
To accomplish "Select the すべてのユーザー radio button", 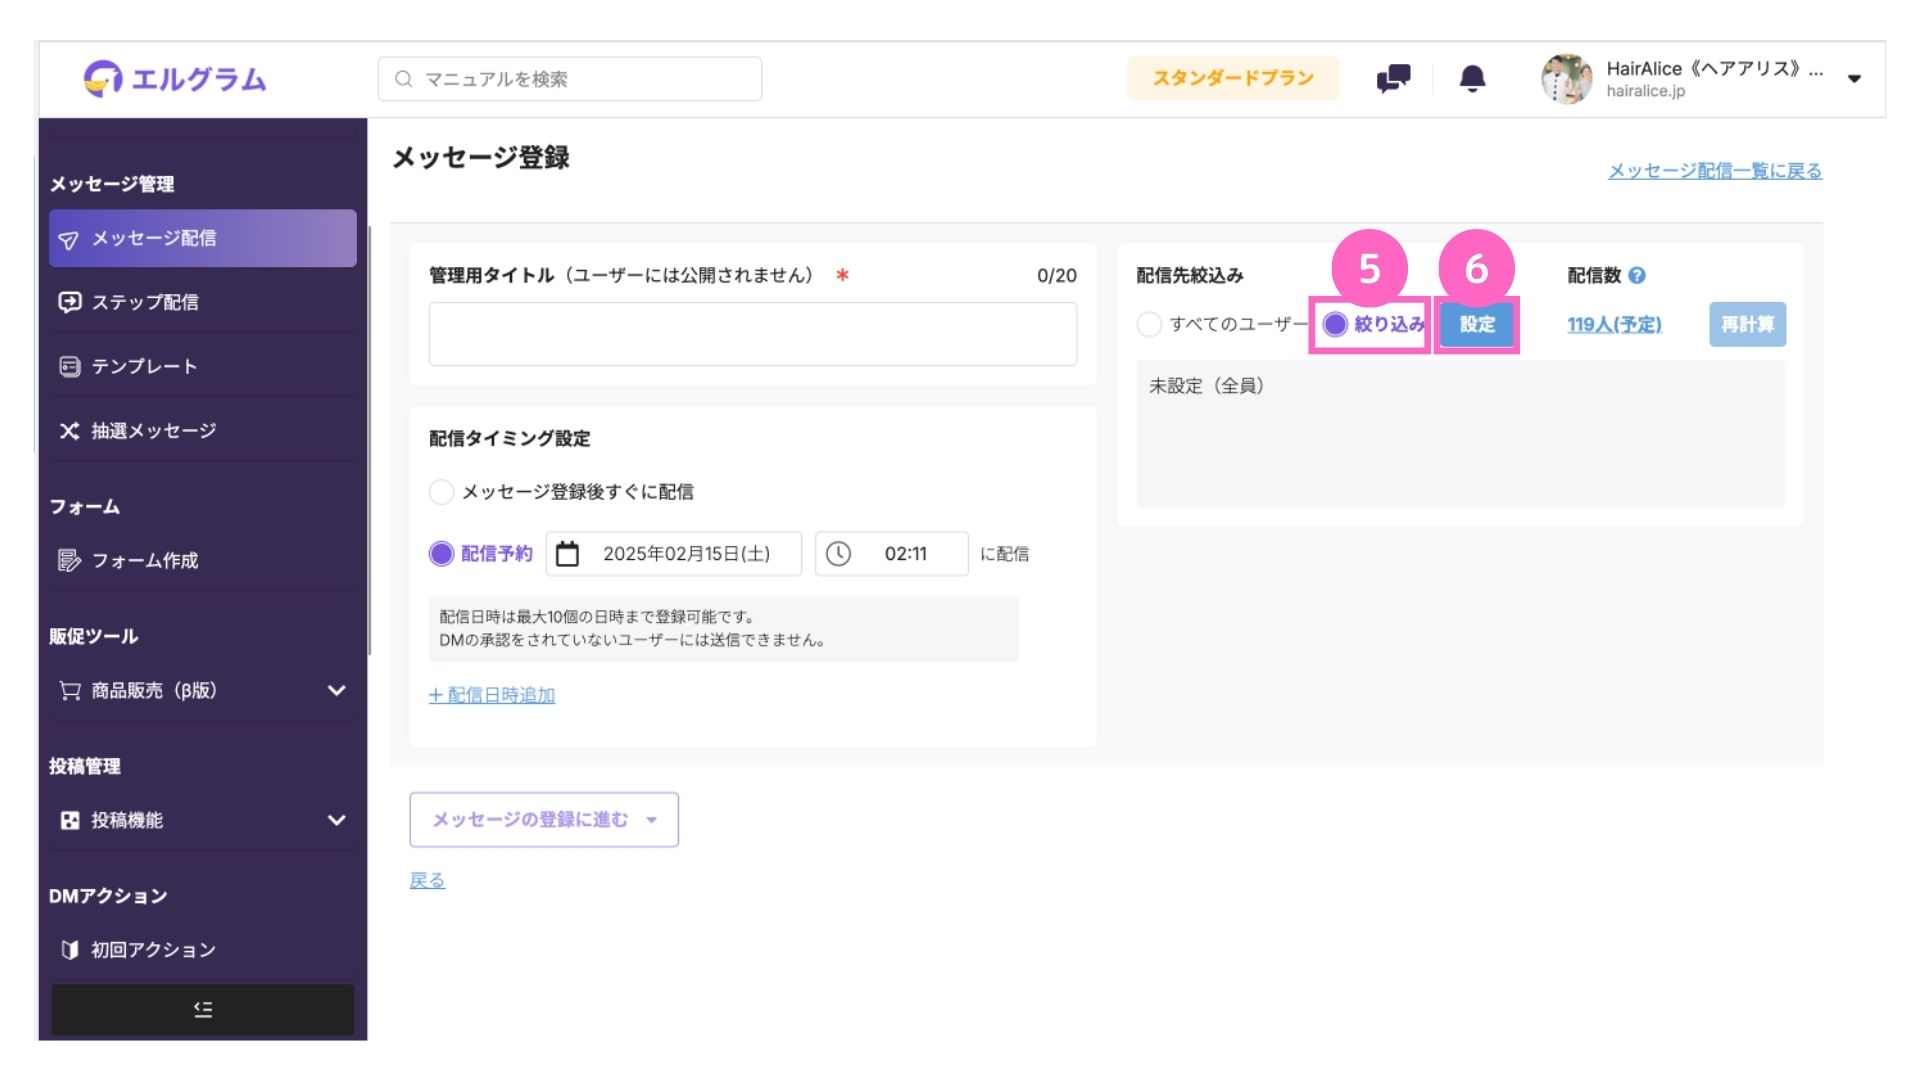I will [1149, 324].
